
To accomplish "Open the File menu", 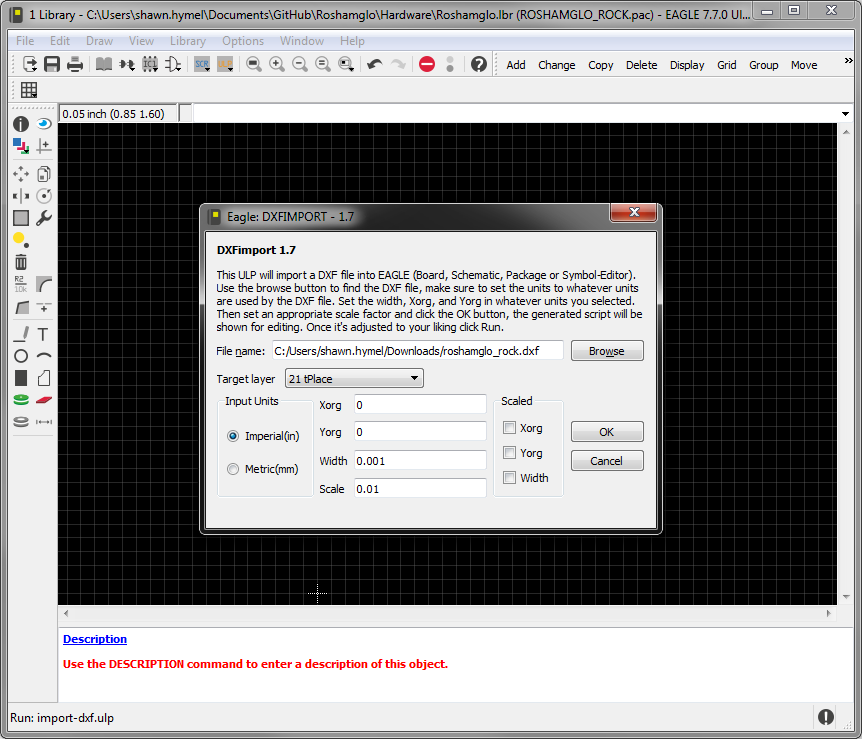I will coord(25,41).
